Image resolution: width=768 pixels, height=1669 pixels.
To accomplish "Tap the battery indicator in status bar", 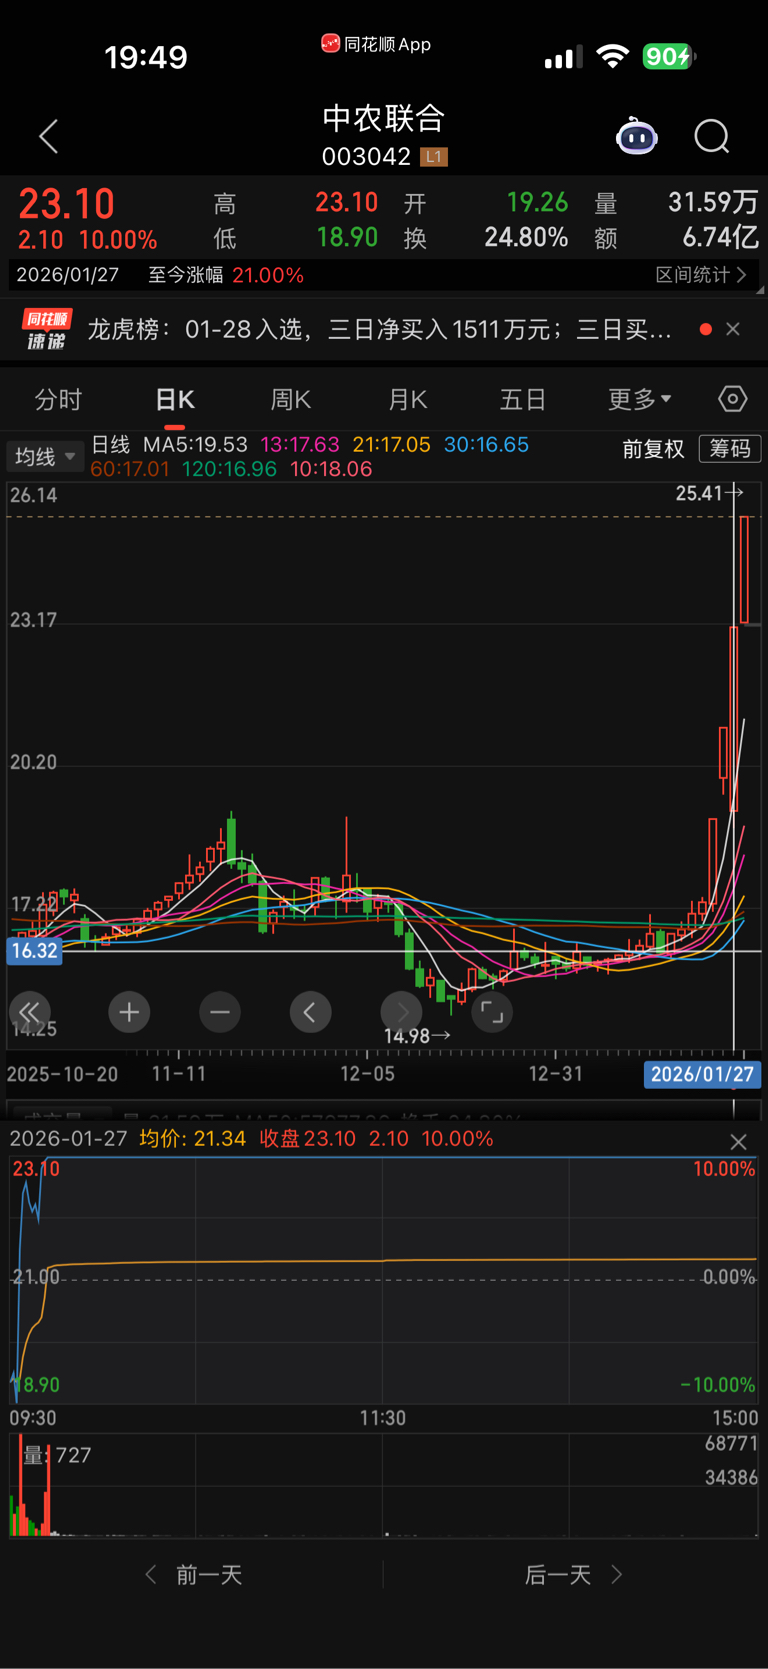I will 668,56.
